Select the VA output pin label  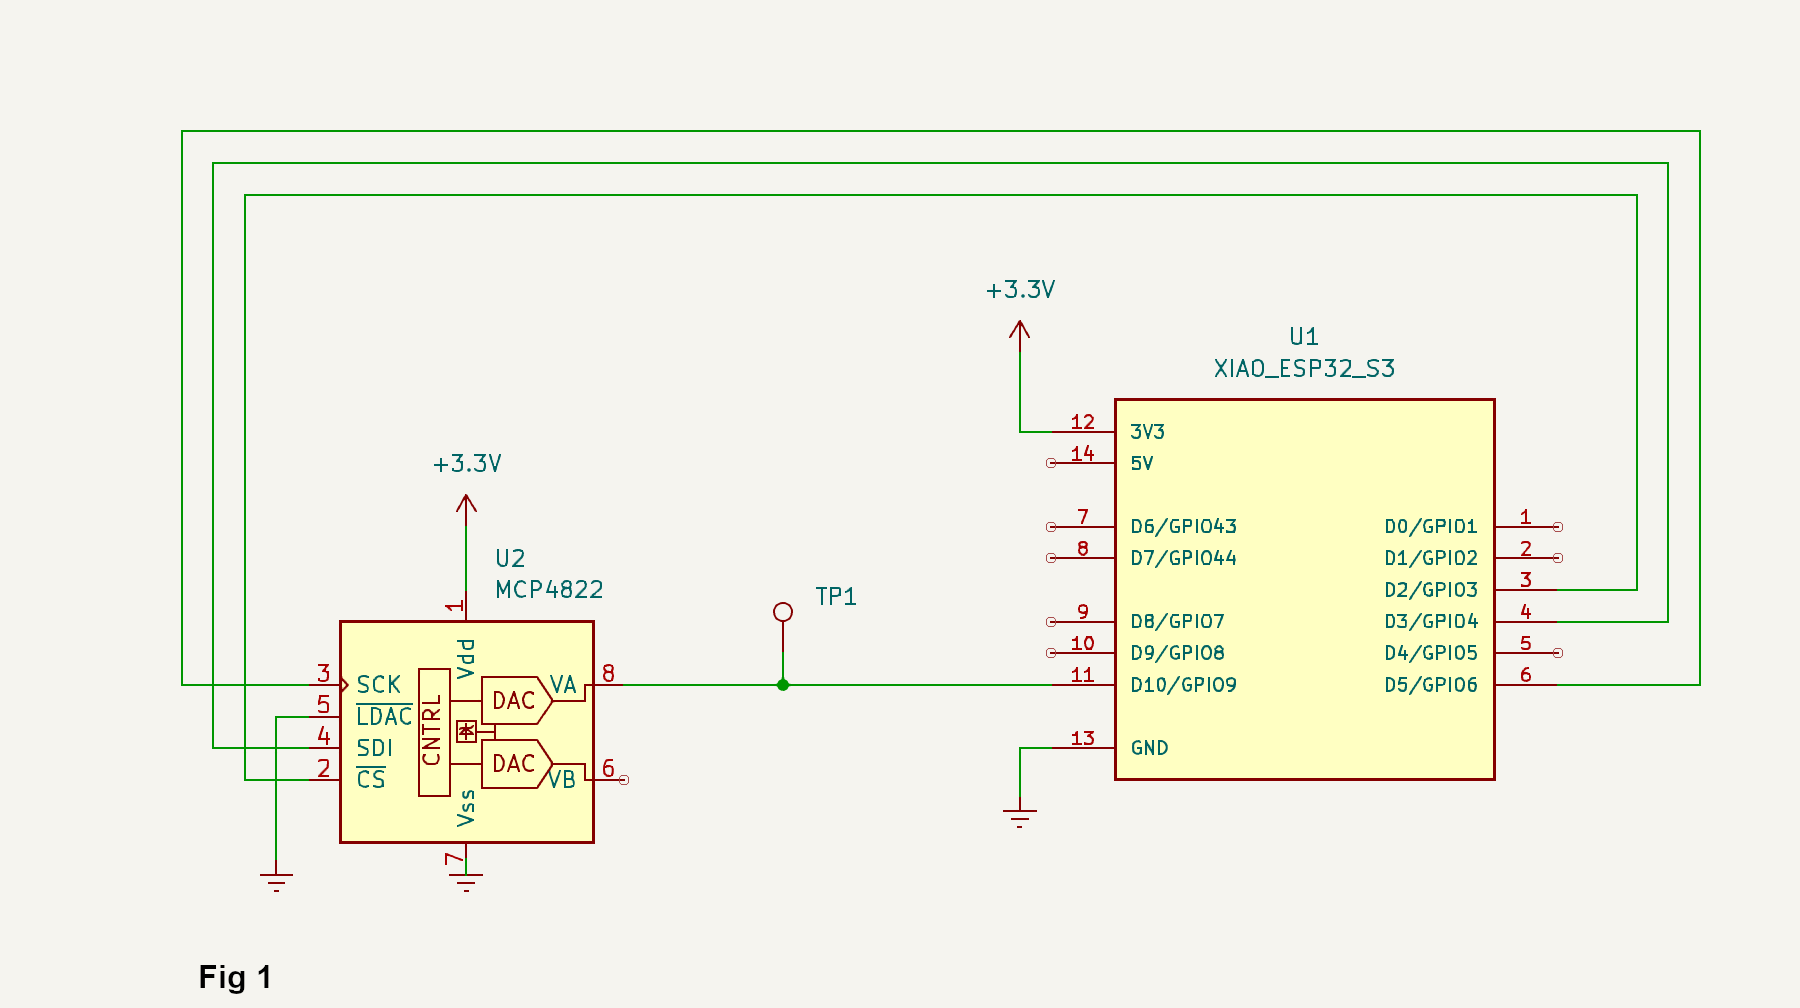[x=563, y=685]
